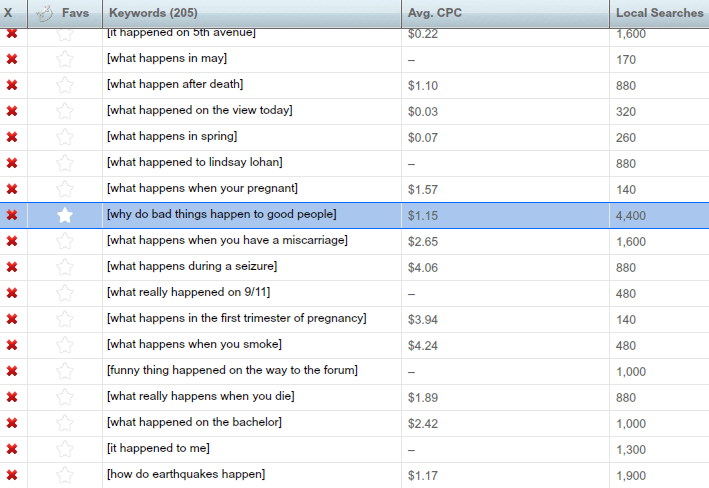Remove 'what happens in spring' keyword
The image size is (709, 488).
coord(12,137)
